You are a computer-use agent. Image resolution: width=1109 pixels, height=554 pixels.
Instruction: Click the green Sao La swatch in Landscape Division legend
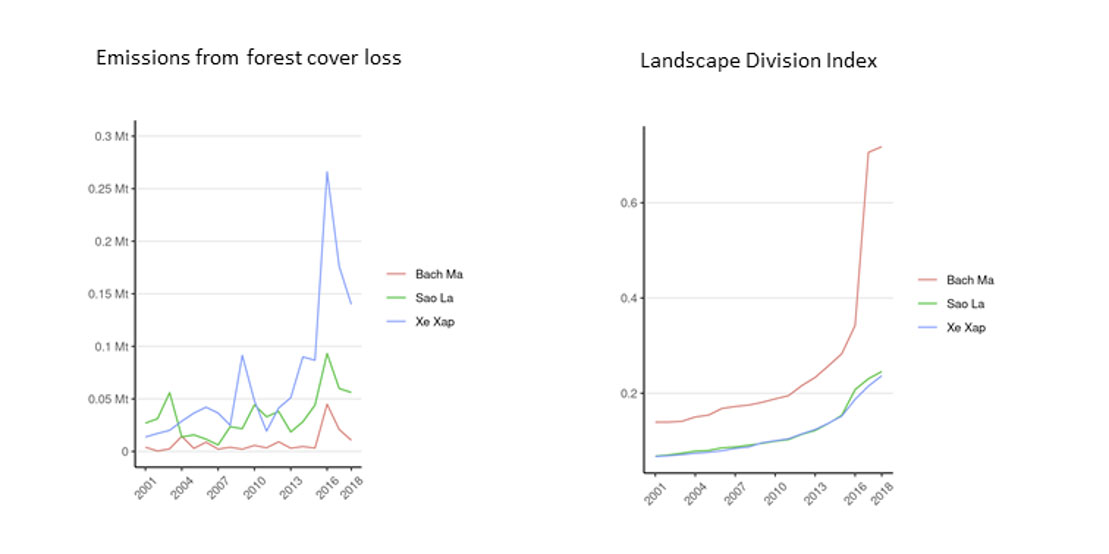pyautogui.click(x=928, y=304)
